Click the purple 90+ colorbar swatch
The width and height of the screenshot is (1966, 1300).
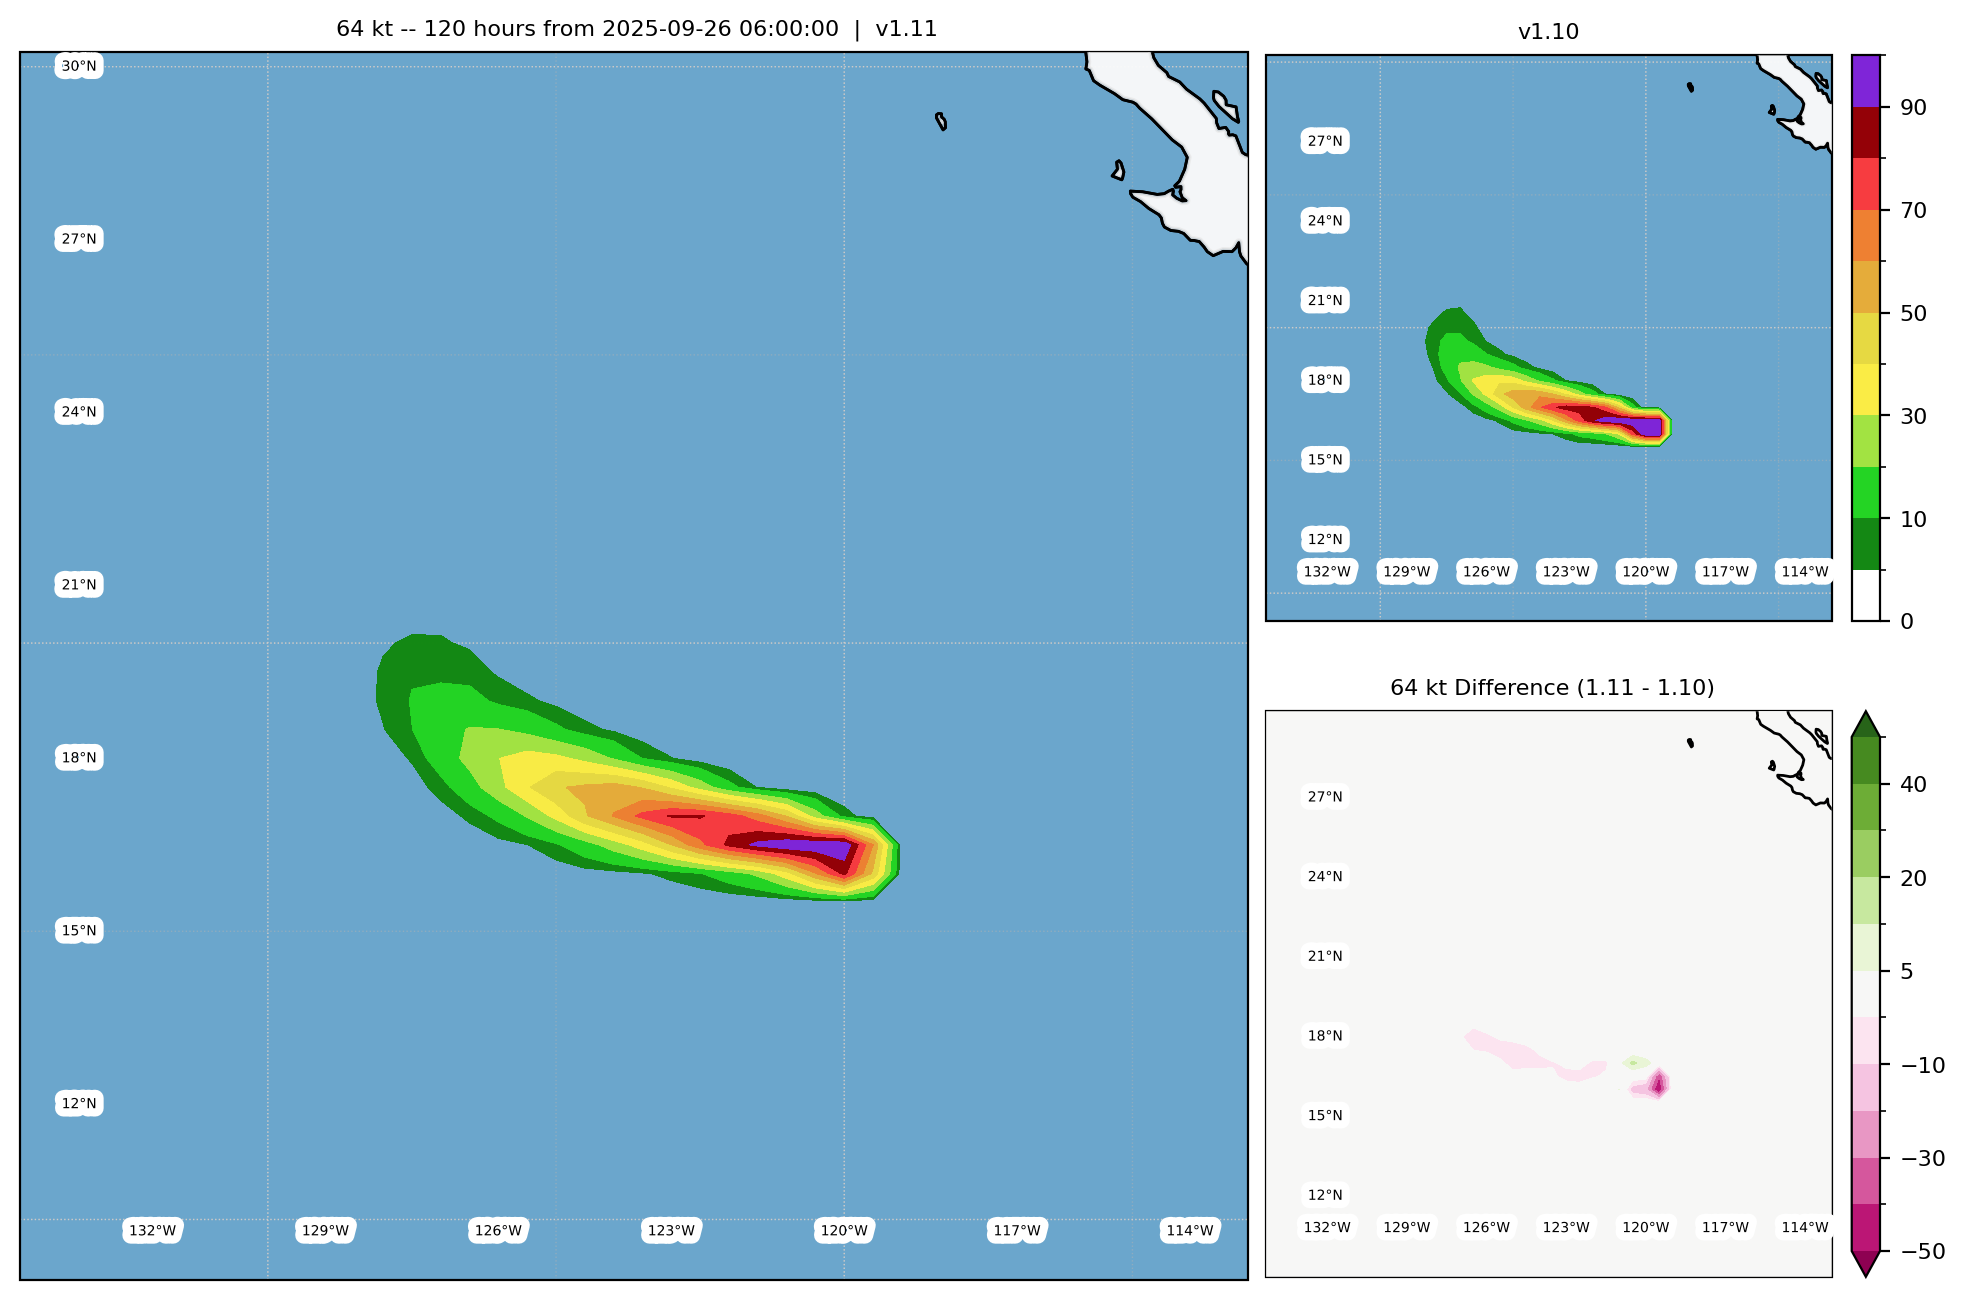click(1866, 80)
